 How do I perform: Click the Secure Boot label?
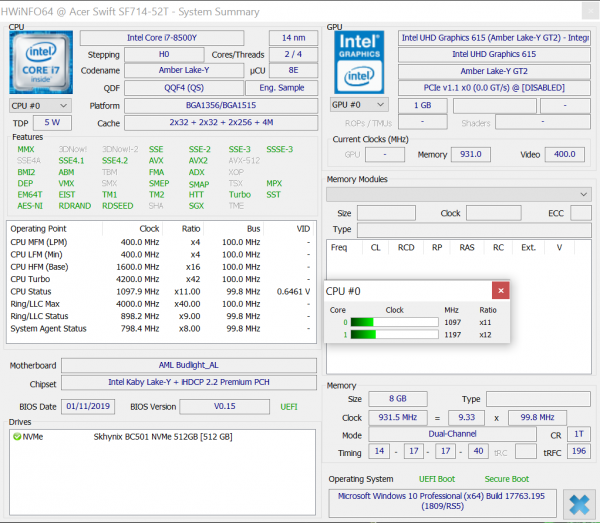coord(507,479)
